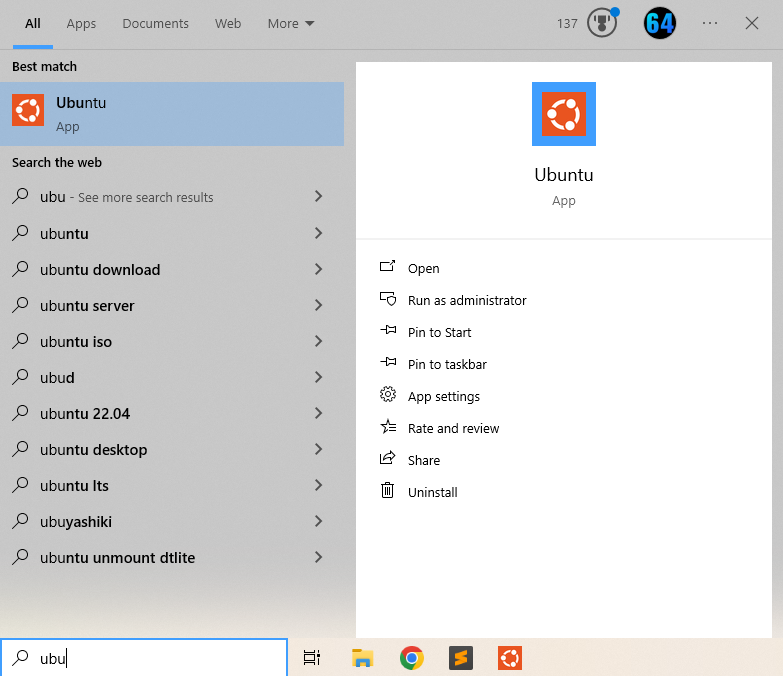Click the magnifier icon in search box
The height and width of the screenshot is (676, 783).
[x=20, y=658]
